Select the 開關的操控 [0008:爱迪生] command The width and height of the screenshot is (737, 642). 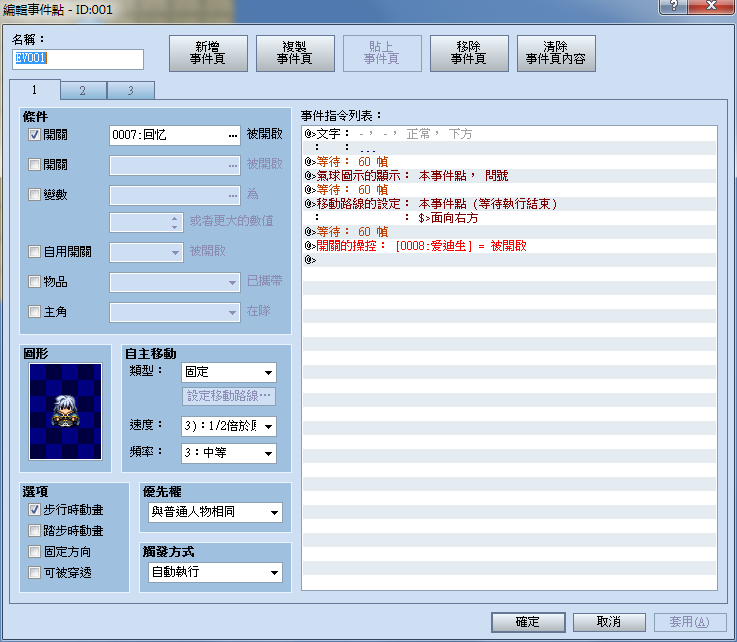coord(510,246)
